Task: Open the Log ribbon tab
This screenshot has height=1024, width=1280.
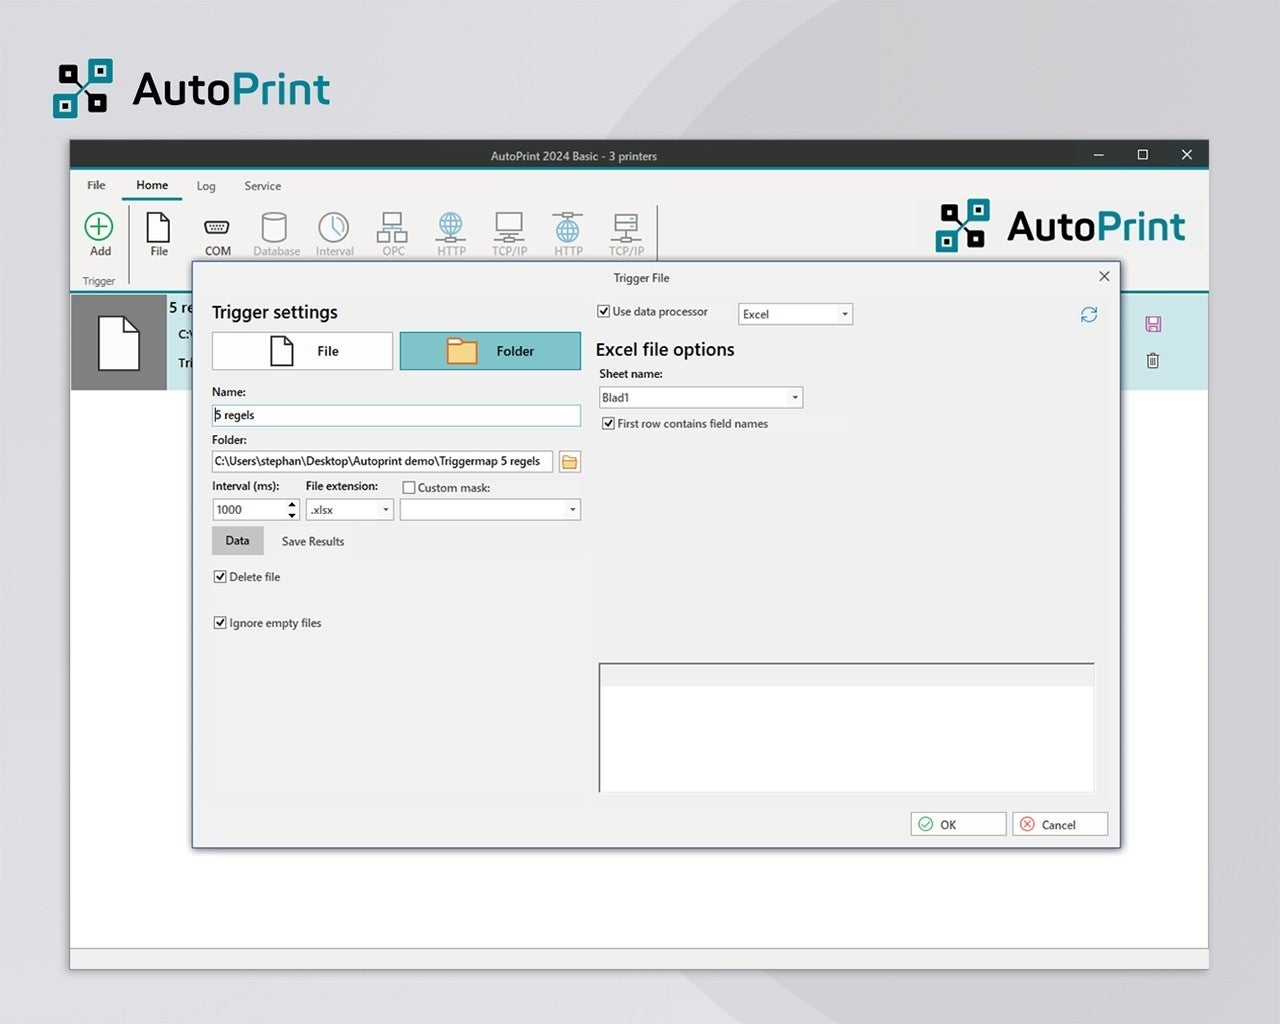Action: (x=206, y=186)
